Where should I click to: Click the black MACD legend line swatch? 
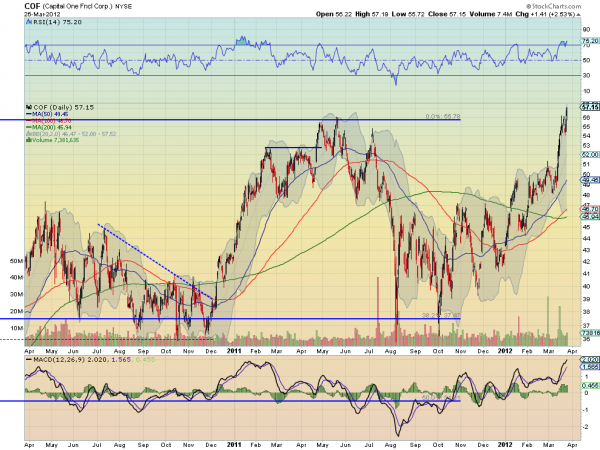coord(29,360)
